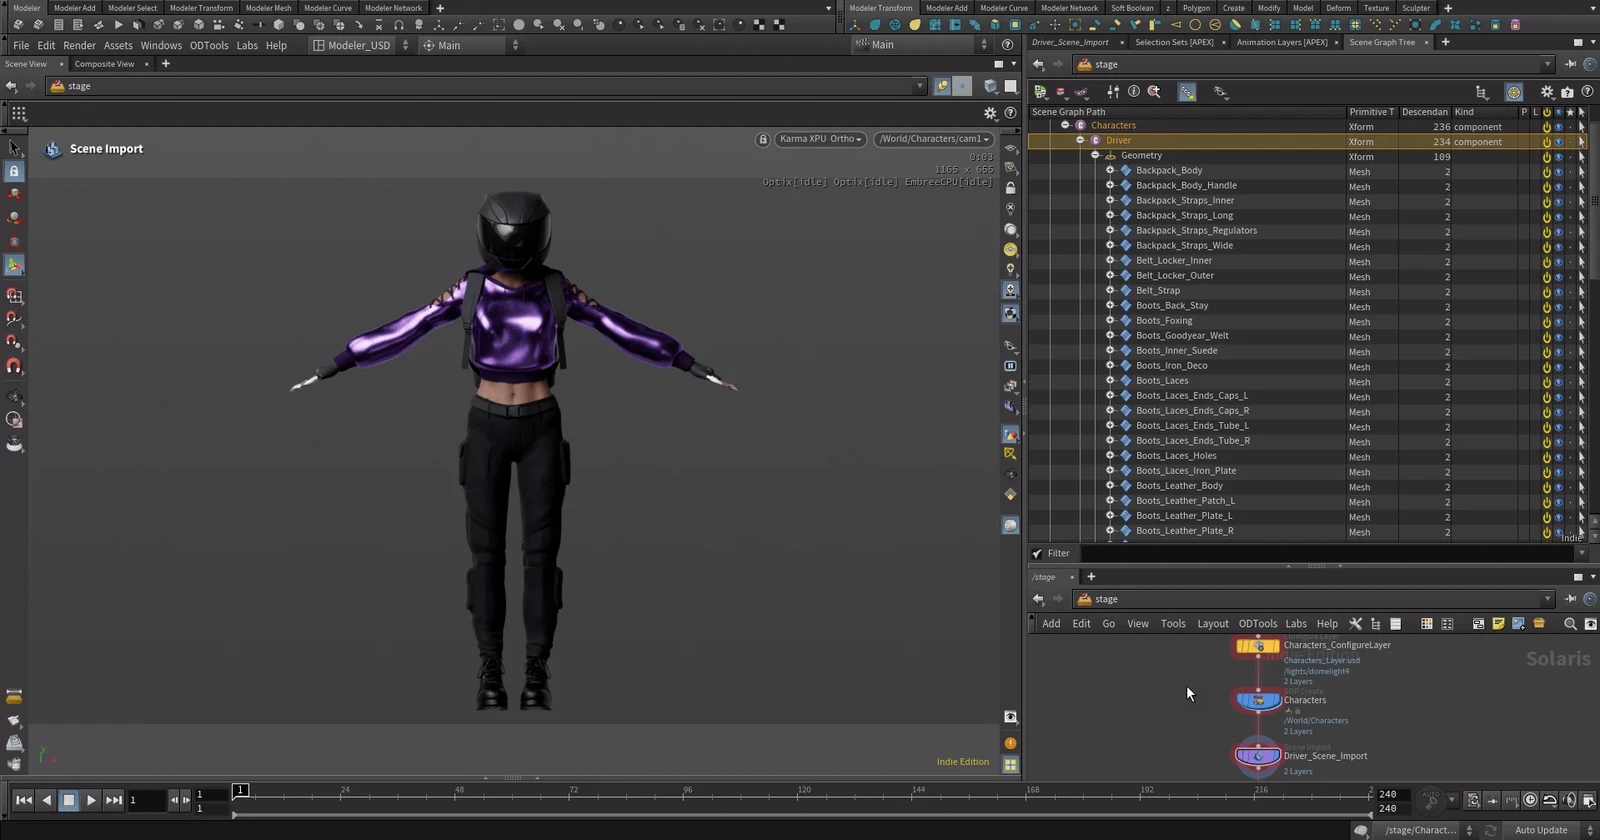Collapse the Geometry tree item

click(x=1096, y=156)
